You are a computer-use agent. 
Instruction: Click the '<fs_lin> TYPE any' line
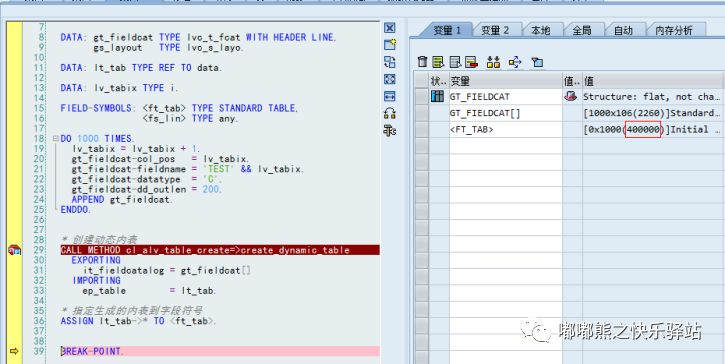pos(190,118)
